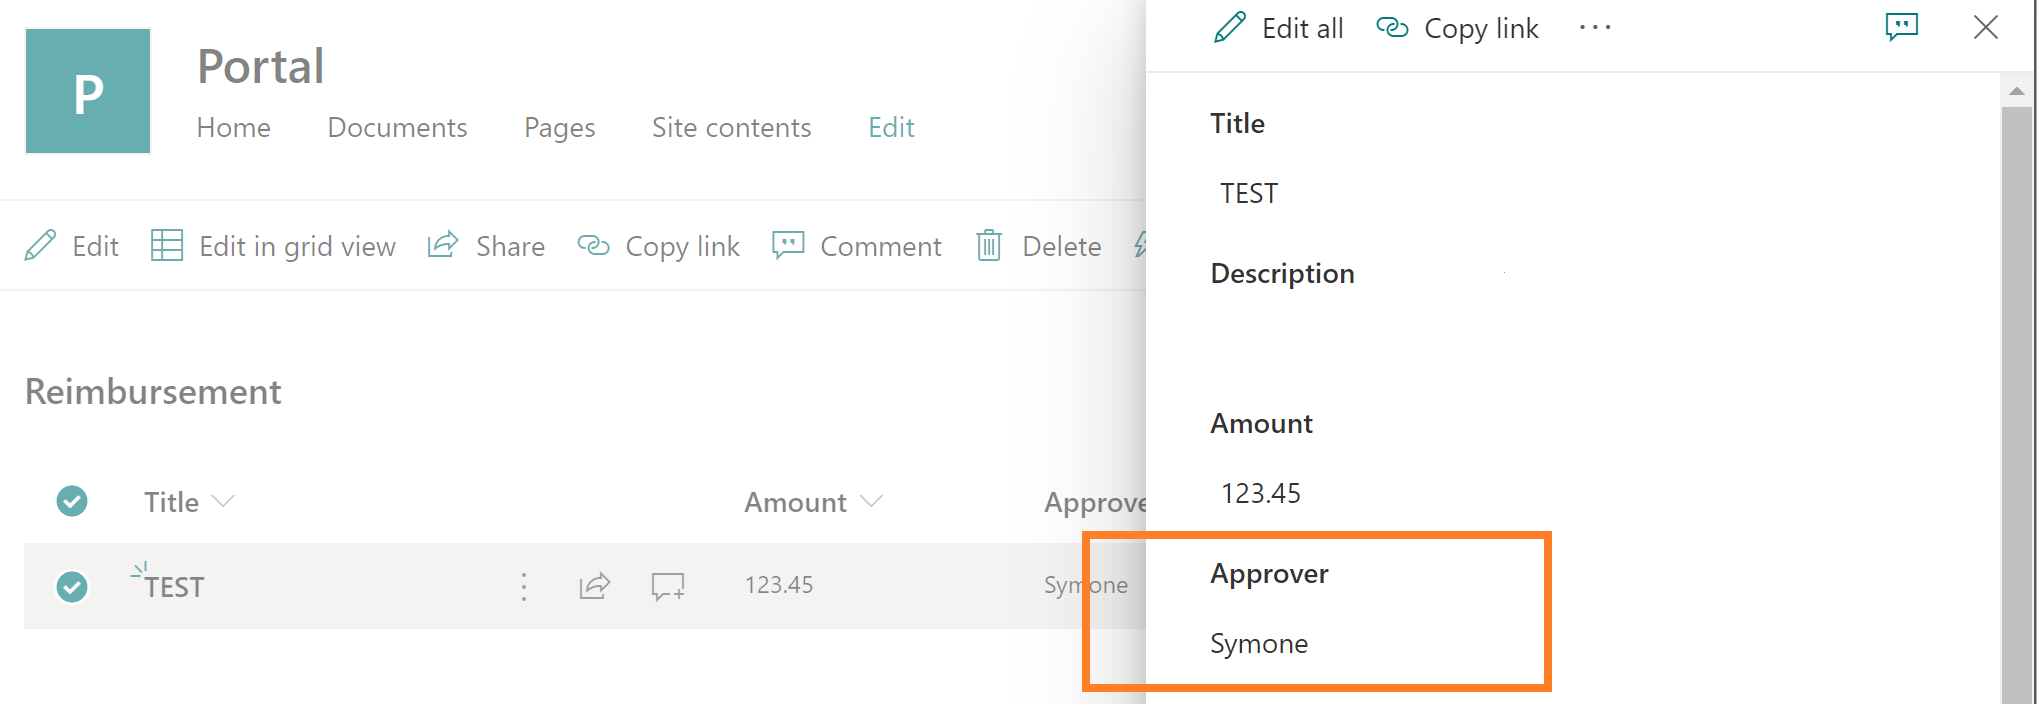Click the Portal site logo

point(87,90)
